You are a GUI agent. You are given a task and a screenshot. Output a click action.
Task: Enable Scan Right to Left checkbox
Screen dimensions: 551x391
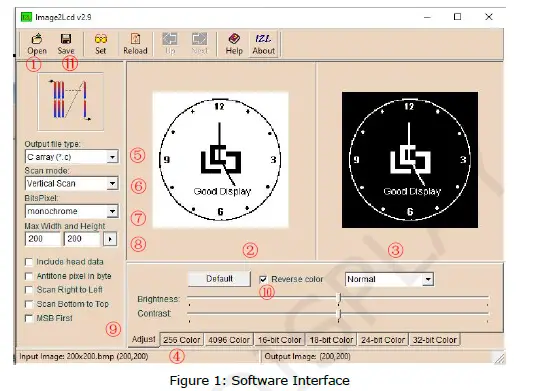[x=29, y=290]
